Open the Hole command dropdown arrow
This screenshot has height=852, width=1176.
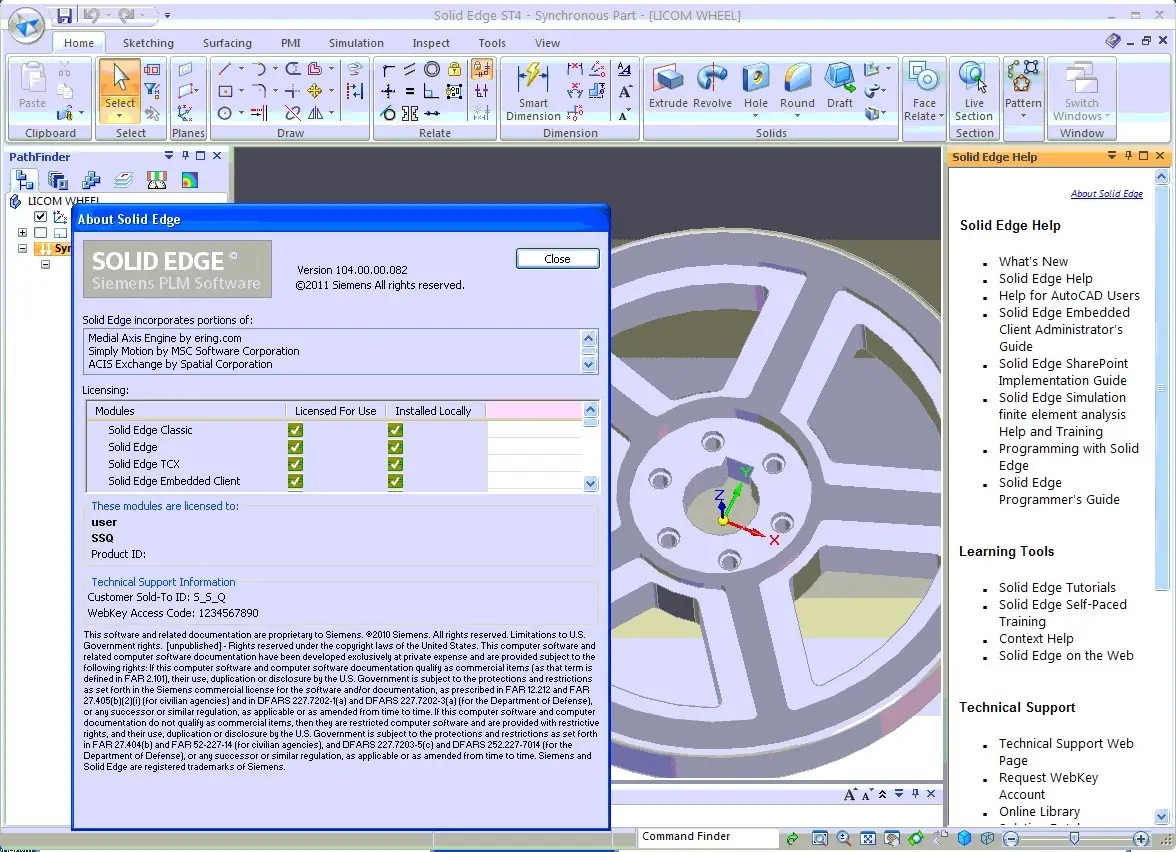point(755,116)
